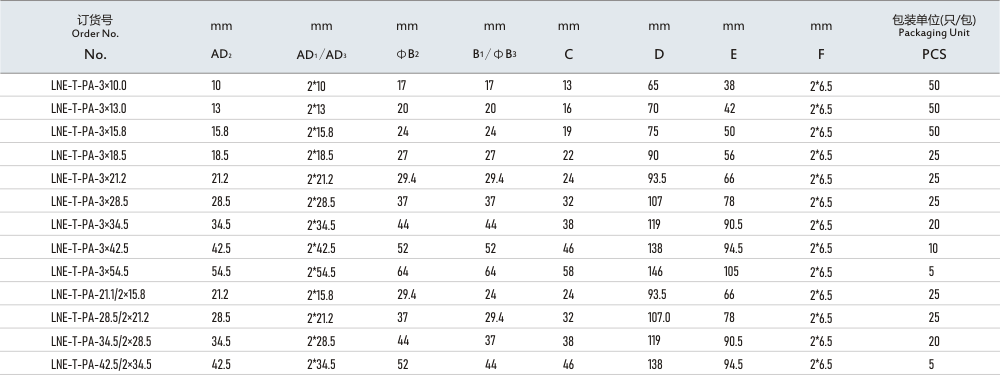Image resolution: width=1000 pixels, height=375 pixels.
Task: Select the 93.5 D value for LNE-T-PA-3×21.2
Action: click(656, 179)
